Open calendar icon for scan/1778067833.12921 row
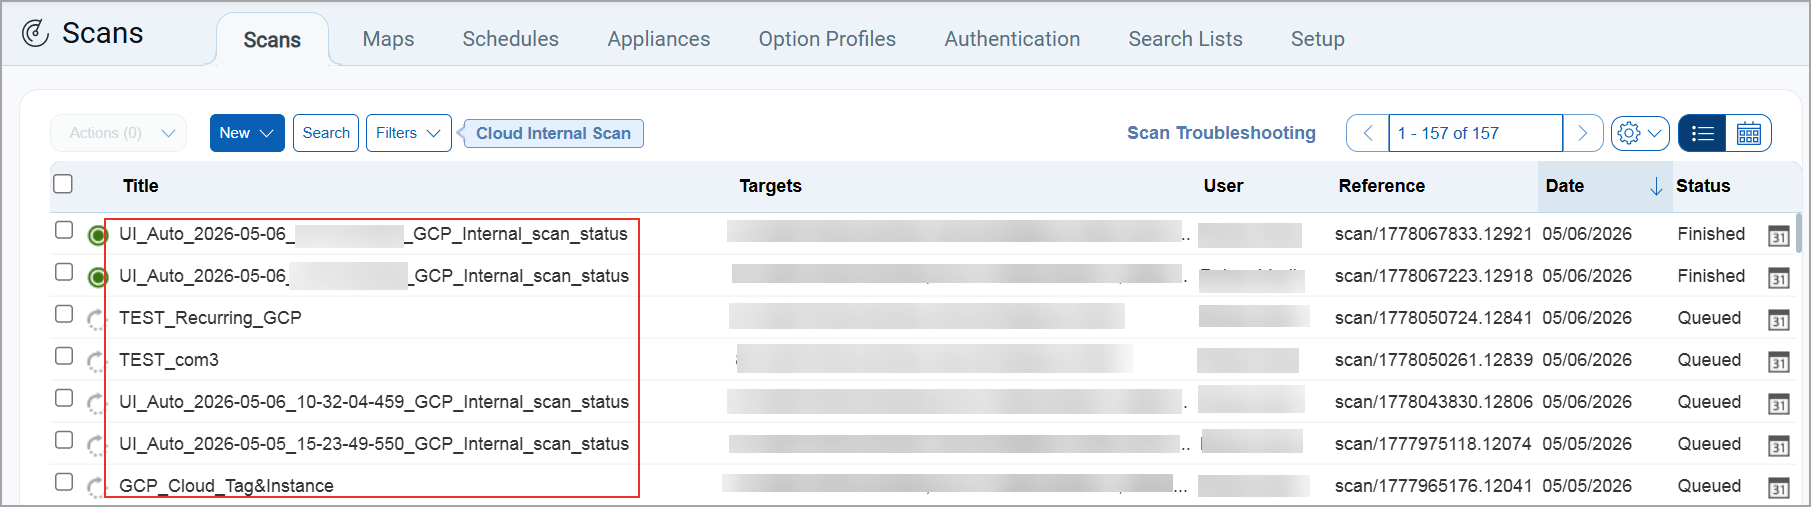 [x=1778, y=236]
